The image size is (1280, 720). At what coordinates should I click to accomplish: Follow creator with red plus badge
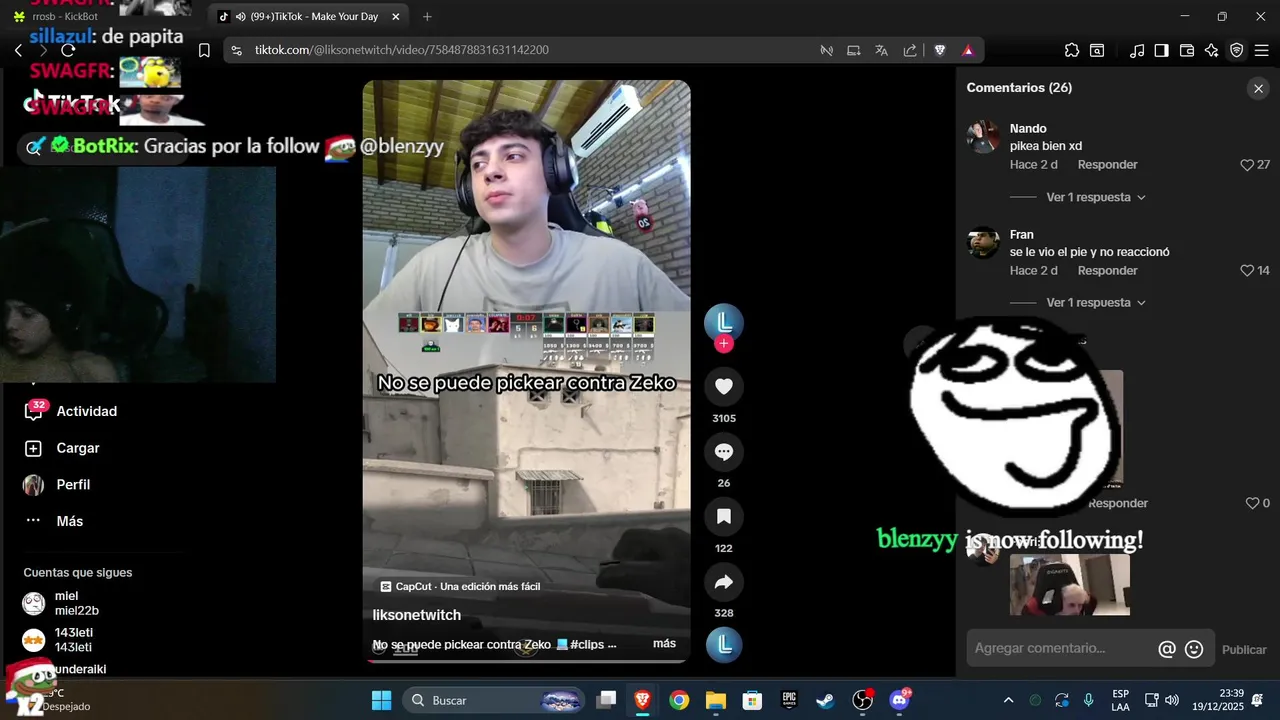pos(724,343)
